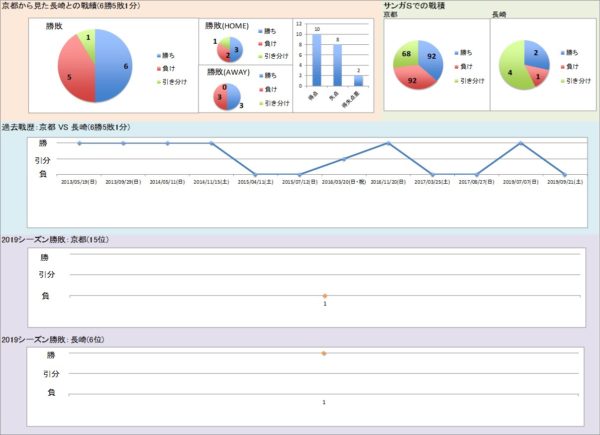The height and width of the screenshot is (435, 600).
Task: Click the heading 2019シーズン勝敗:京都(15位)
Action: coord(55,239)
